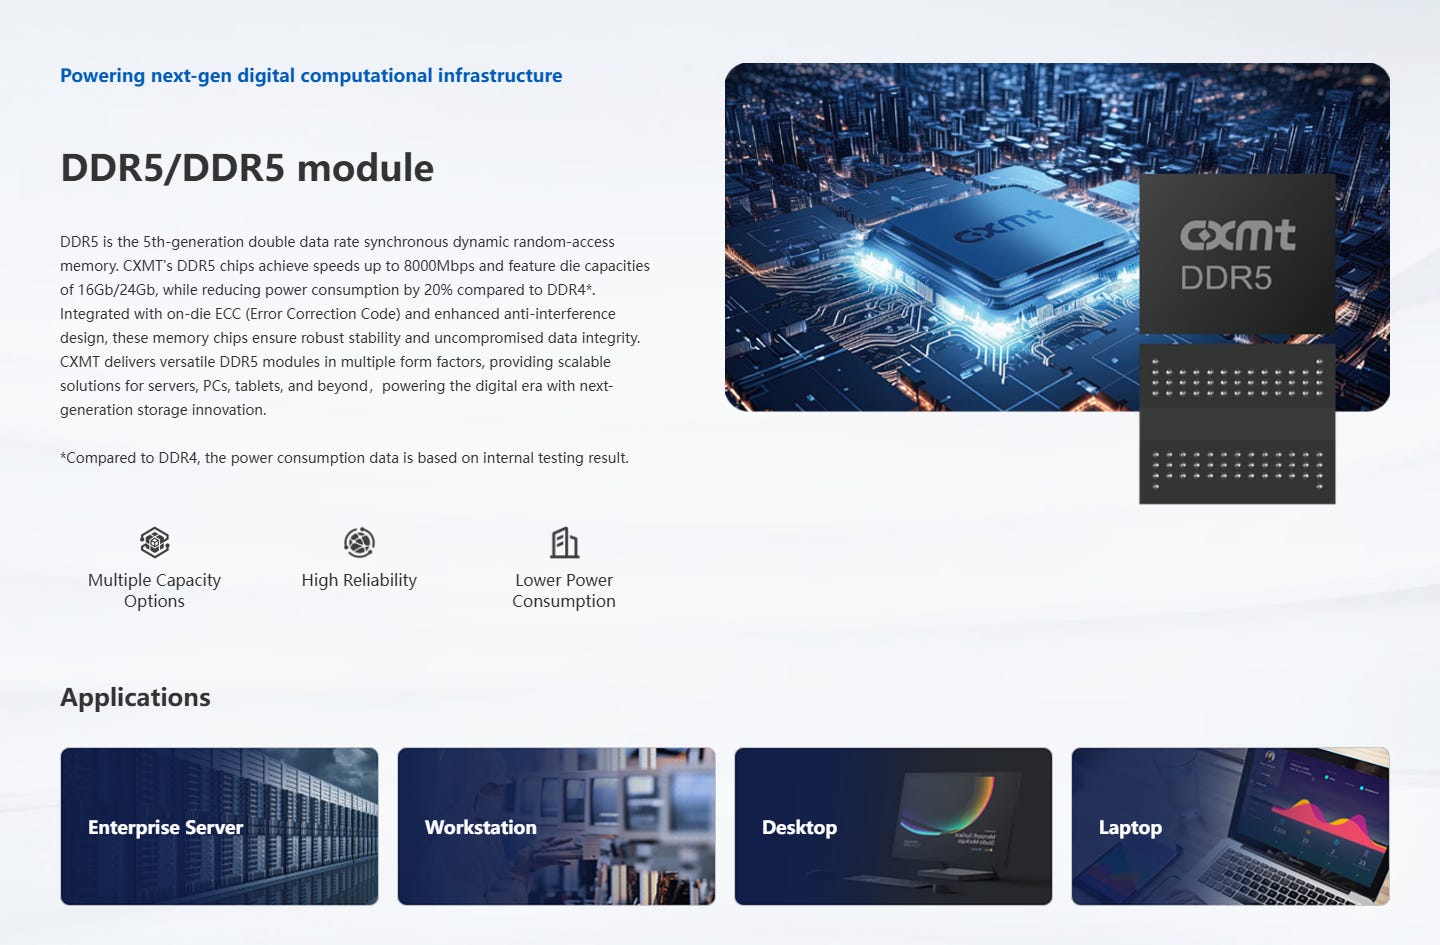Image resolution: width=1440 pixels, height=945 pixels.
Task: Click the tagline 'Powering next-gen digital computational infrastructure'
Action: pyautogui.click(x=311, y=76)
